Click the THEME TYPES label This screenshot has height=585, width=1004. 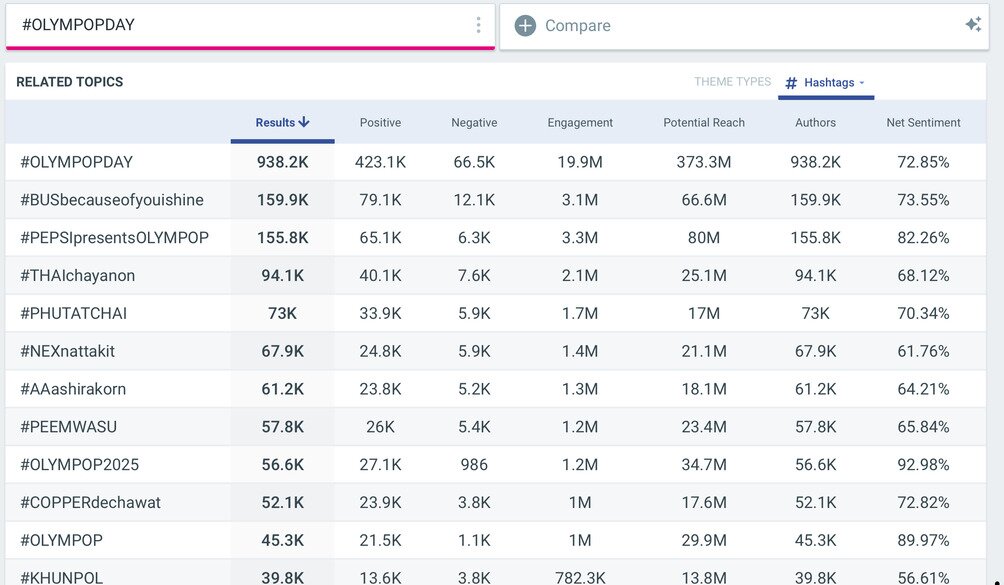click(733, 82)
